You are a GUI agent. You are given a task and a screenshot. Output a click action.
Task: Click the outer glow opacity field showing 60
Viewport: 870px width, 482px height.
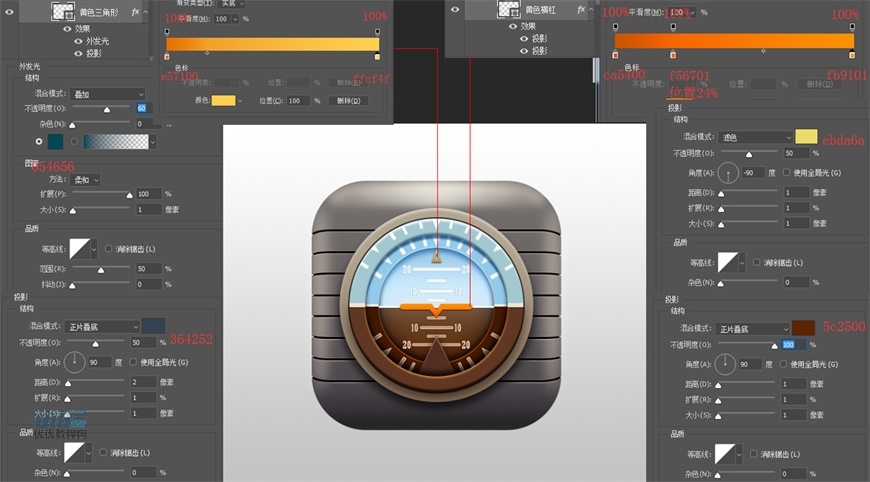[x=142, y=108]
